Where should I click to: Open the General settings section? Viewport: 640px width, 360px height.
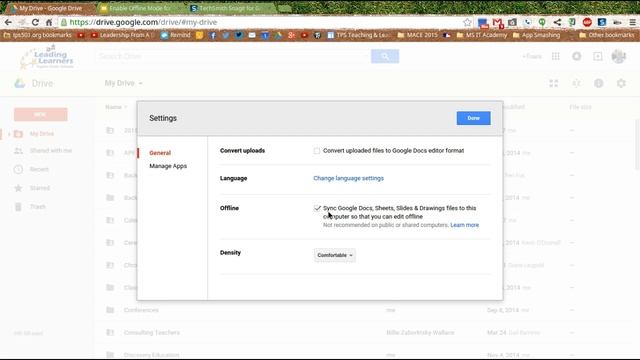[x=160, y=153]
